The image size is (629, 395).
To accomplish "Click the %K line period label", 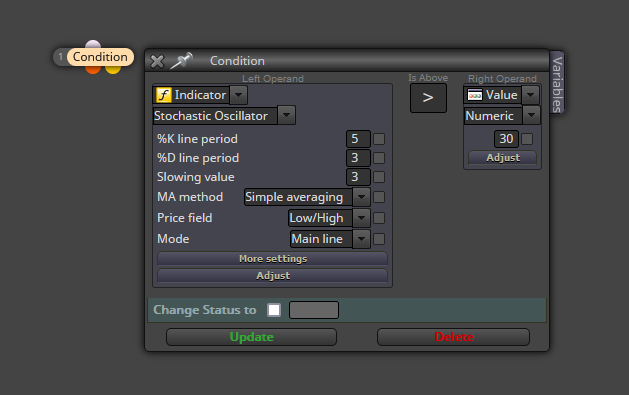I will (197, 139).
